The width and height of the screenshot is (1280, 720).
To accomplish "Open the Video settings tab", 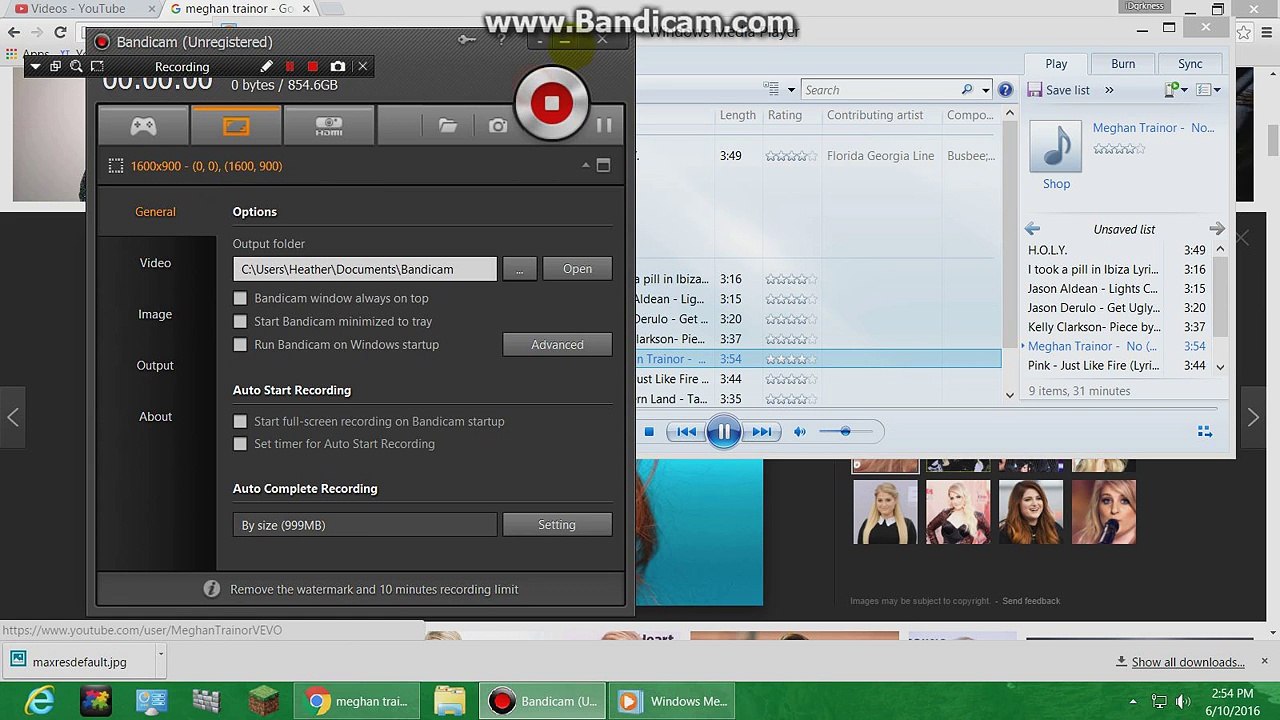I will (x=155, y=263).
